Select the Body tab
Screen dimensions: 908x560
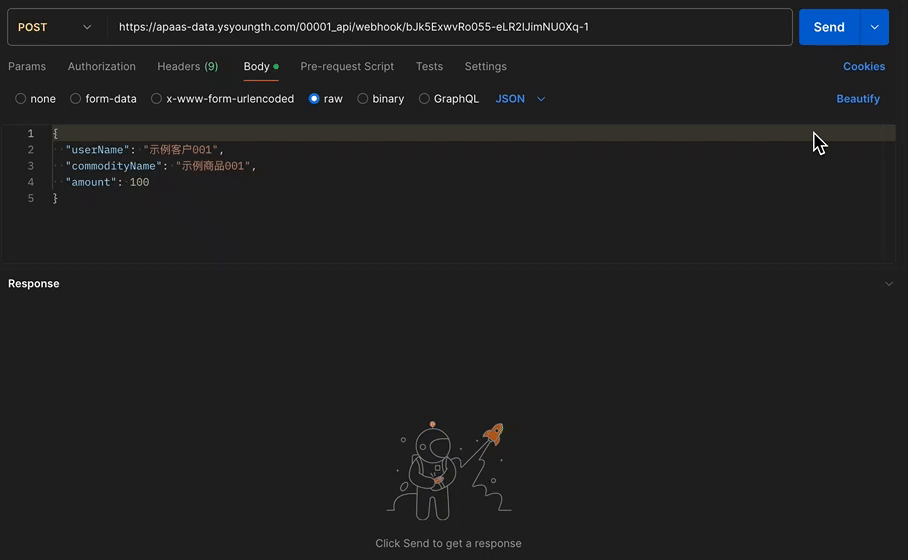(x=261, y=67)
